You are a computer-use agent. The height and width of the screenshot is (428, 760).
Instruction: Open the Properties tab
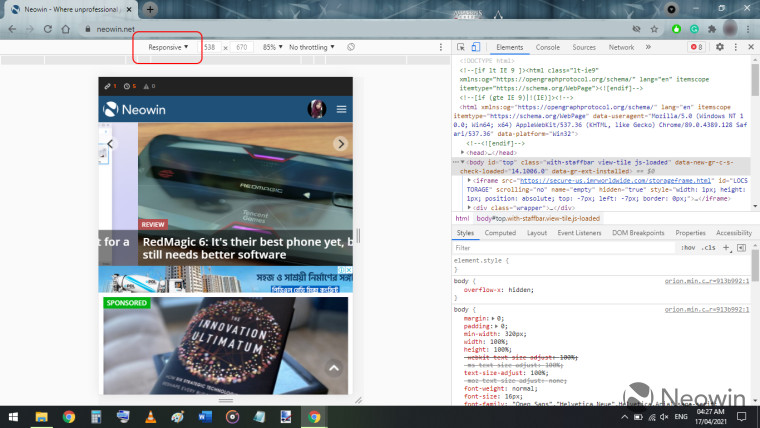click(690, 233)
